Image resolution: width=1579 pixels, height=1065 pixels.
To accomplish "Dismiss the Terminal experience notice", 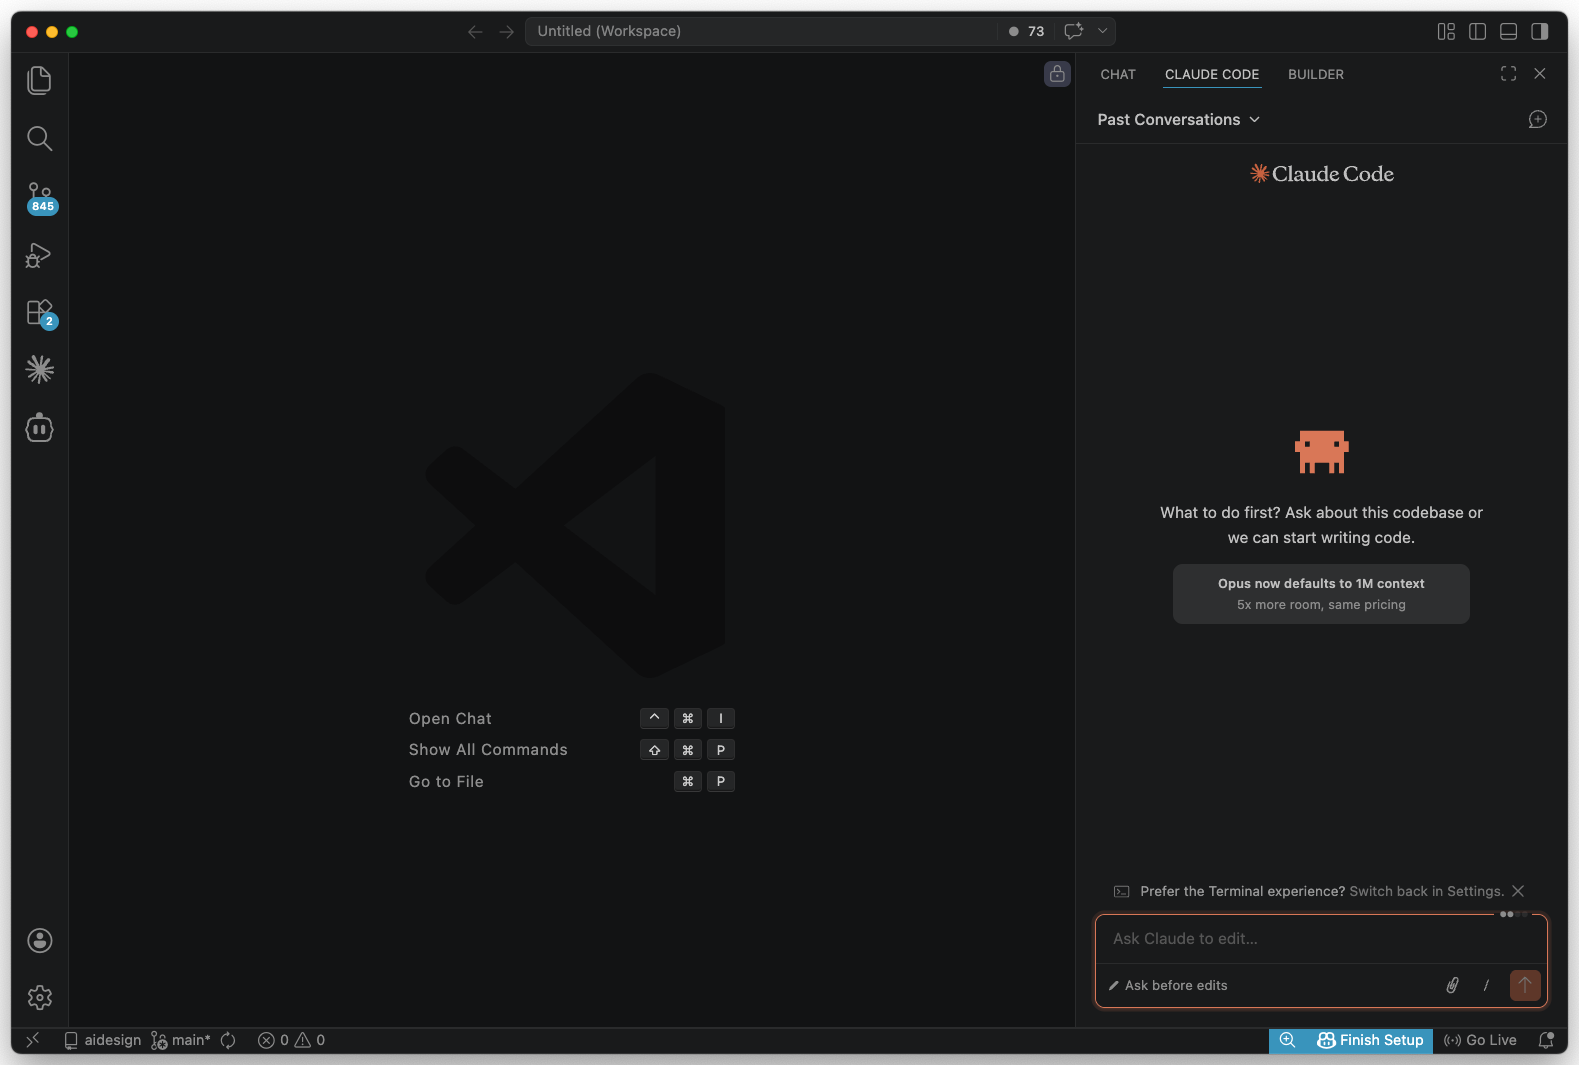I will pos(1518,891).
